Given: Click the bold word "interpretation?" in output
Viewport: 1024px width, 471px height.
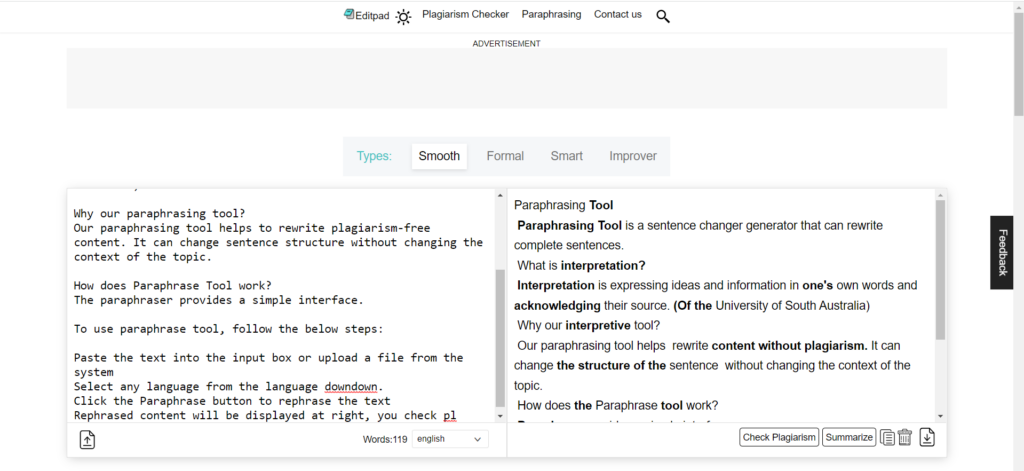Looking at the screenshot, I should point(603,266).
